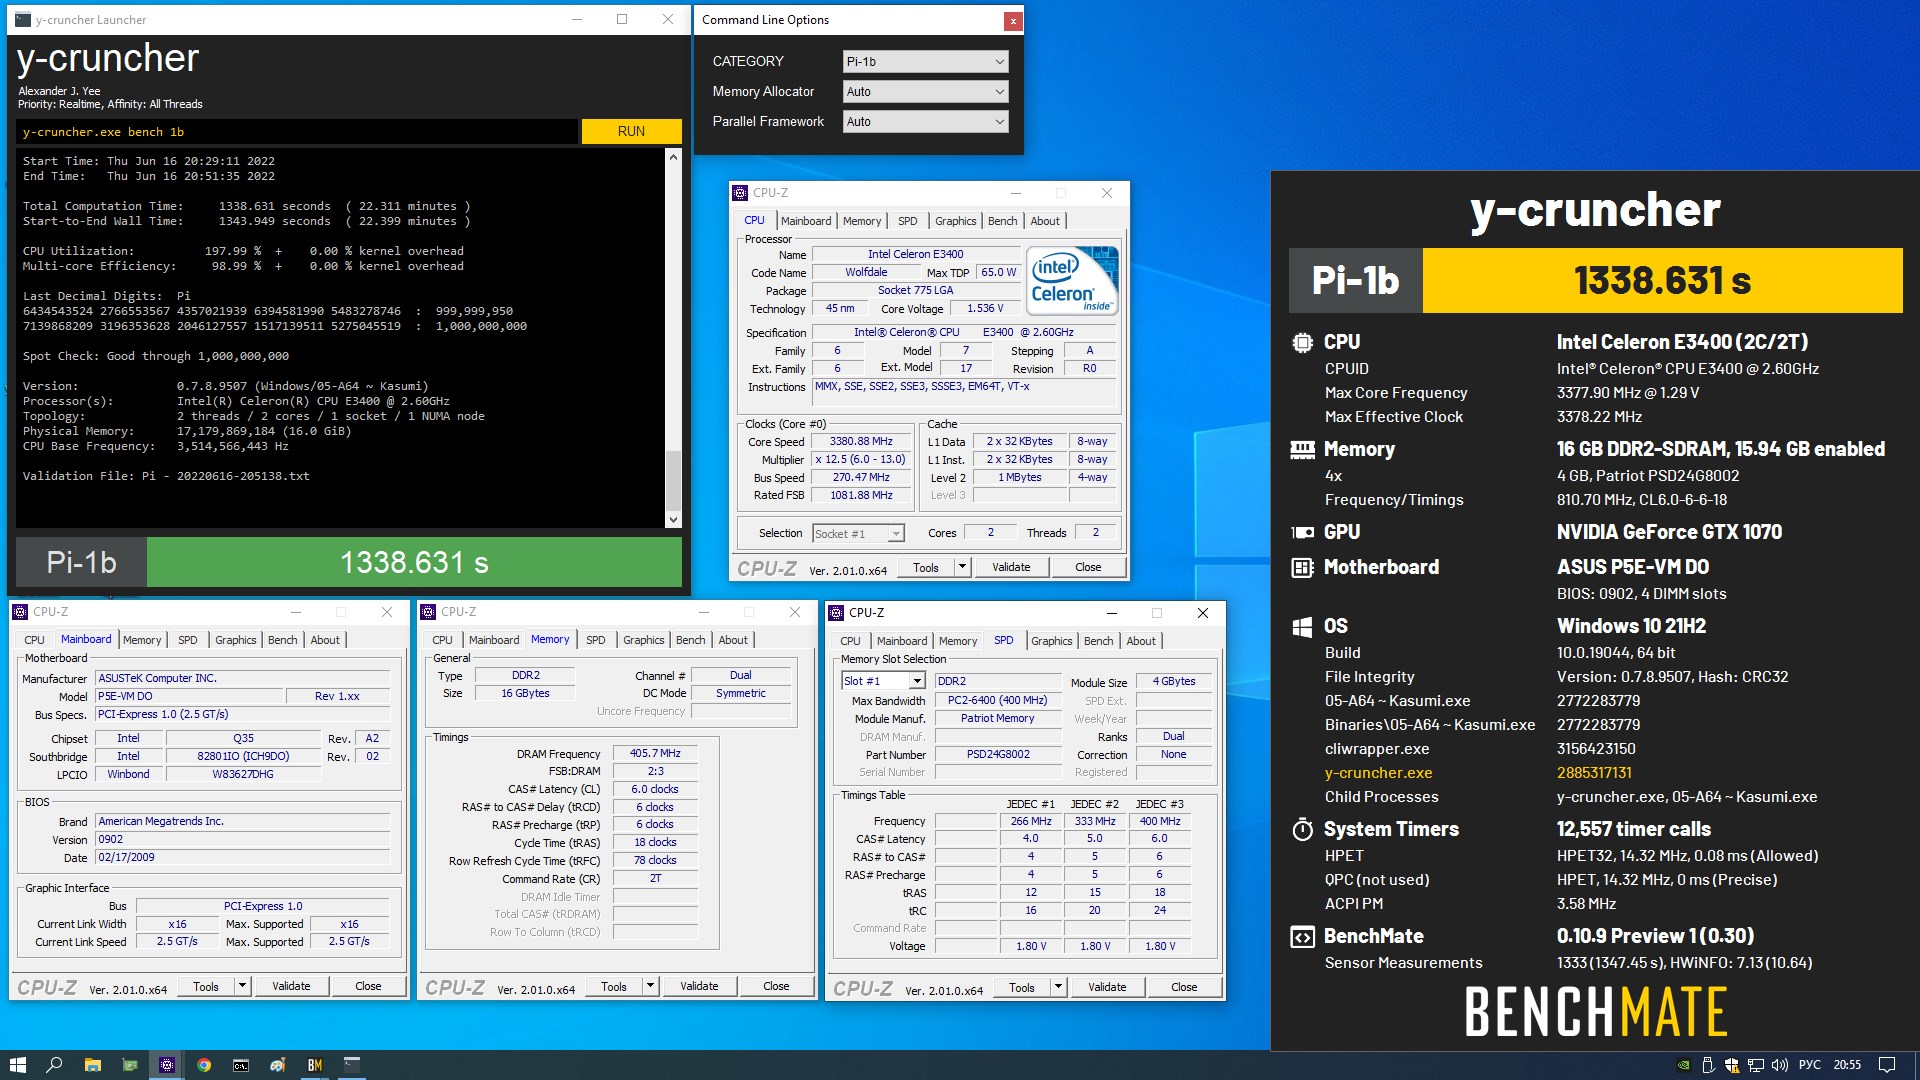Click green Pi-1b 1338.631 s result bar
The height and width of the screenshot is (1080, 1920).
[x=414, y=562]
